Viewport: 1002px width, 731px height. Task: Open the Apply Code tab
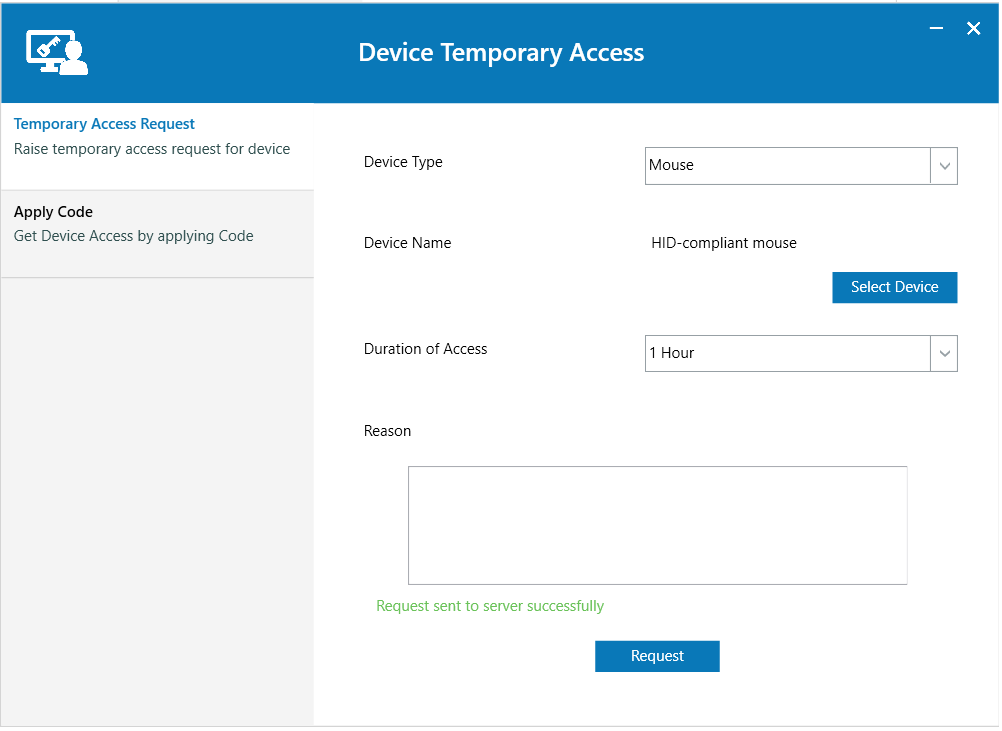(x=54, y=212)
